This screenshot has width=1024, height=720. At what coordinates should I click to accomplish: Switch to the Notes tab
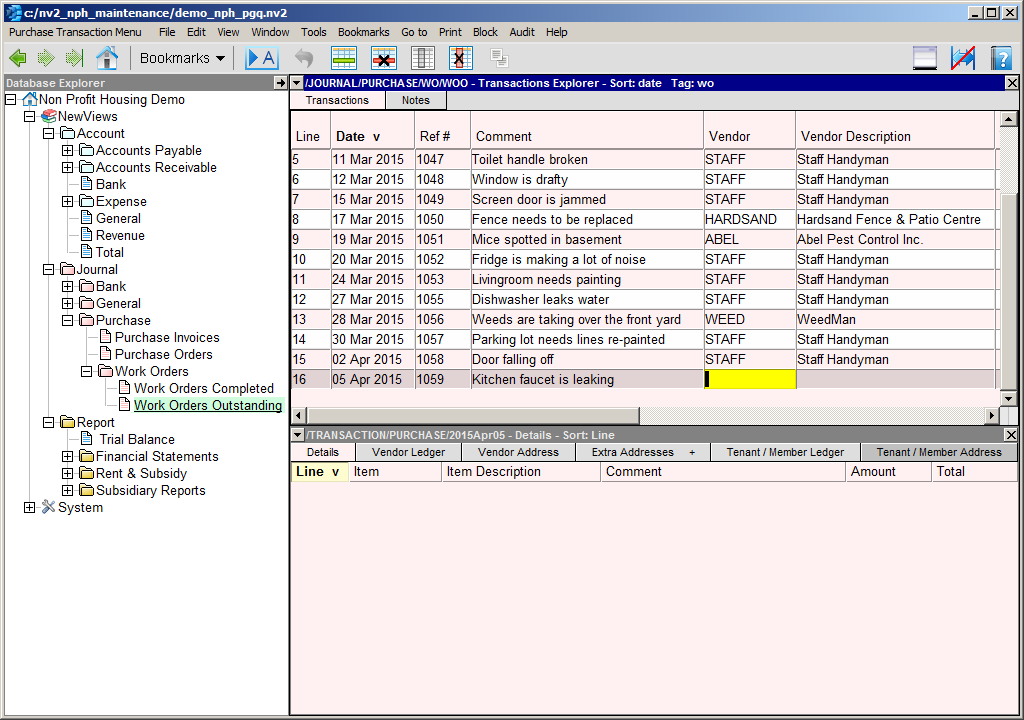(415, 100)
